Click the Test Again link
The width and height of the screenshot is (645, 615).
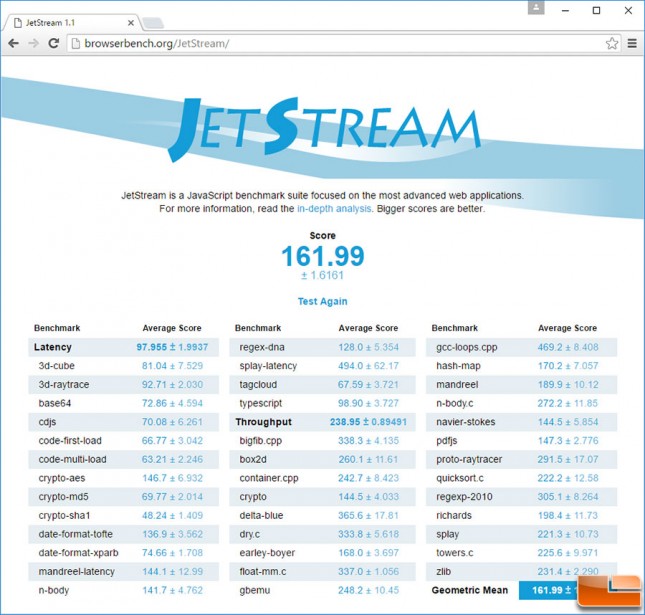322,301
